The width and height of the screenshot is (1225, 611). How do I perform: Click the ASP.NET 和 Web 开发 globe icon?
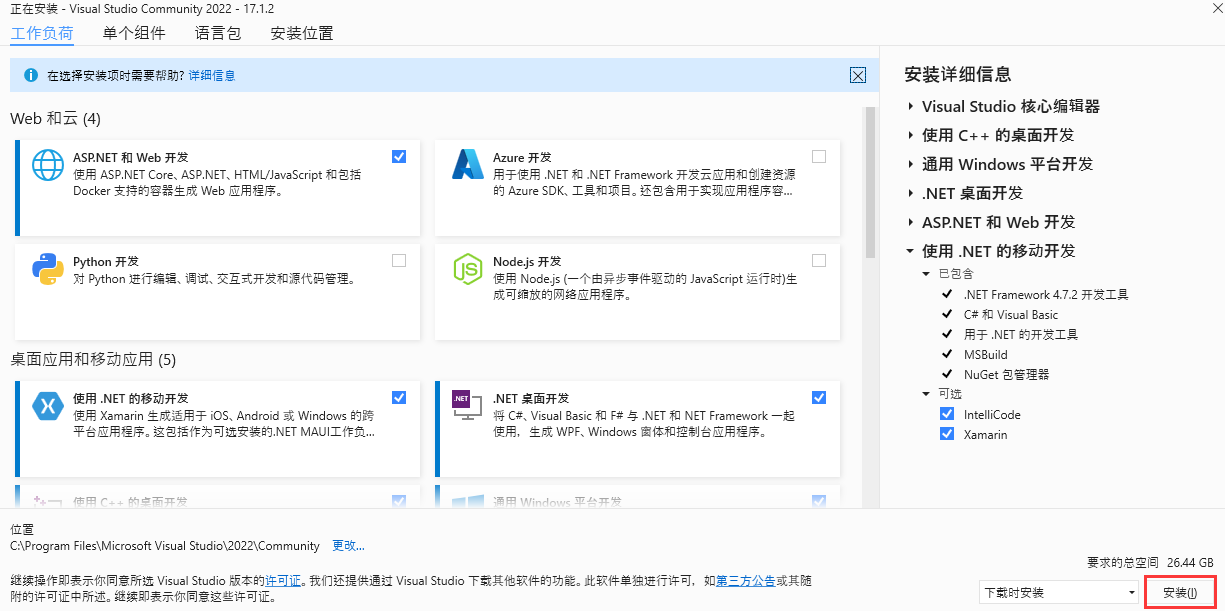pyautogui.click(x=47, y=167)
